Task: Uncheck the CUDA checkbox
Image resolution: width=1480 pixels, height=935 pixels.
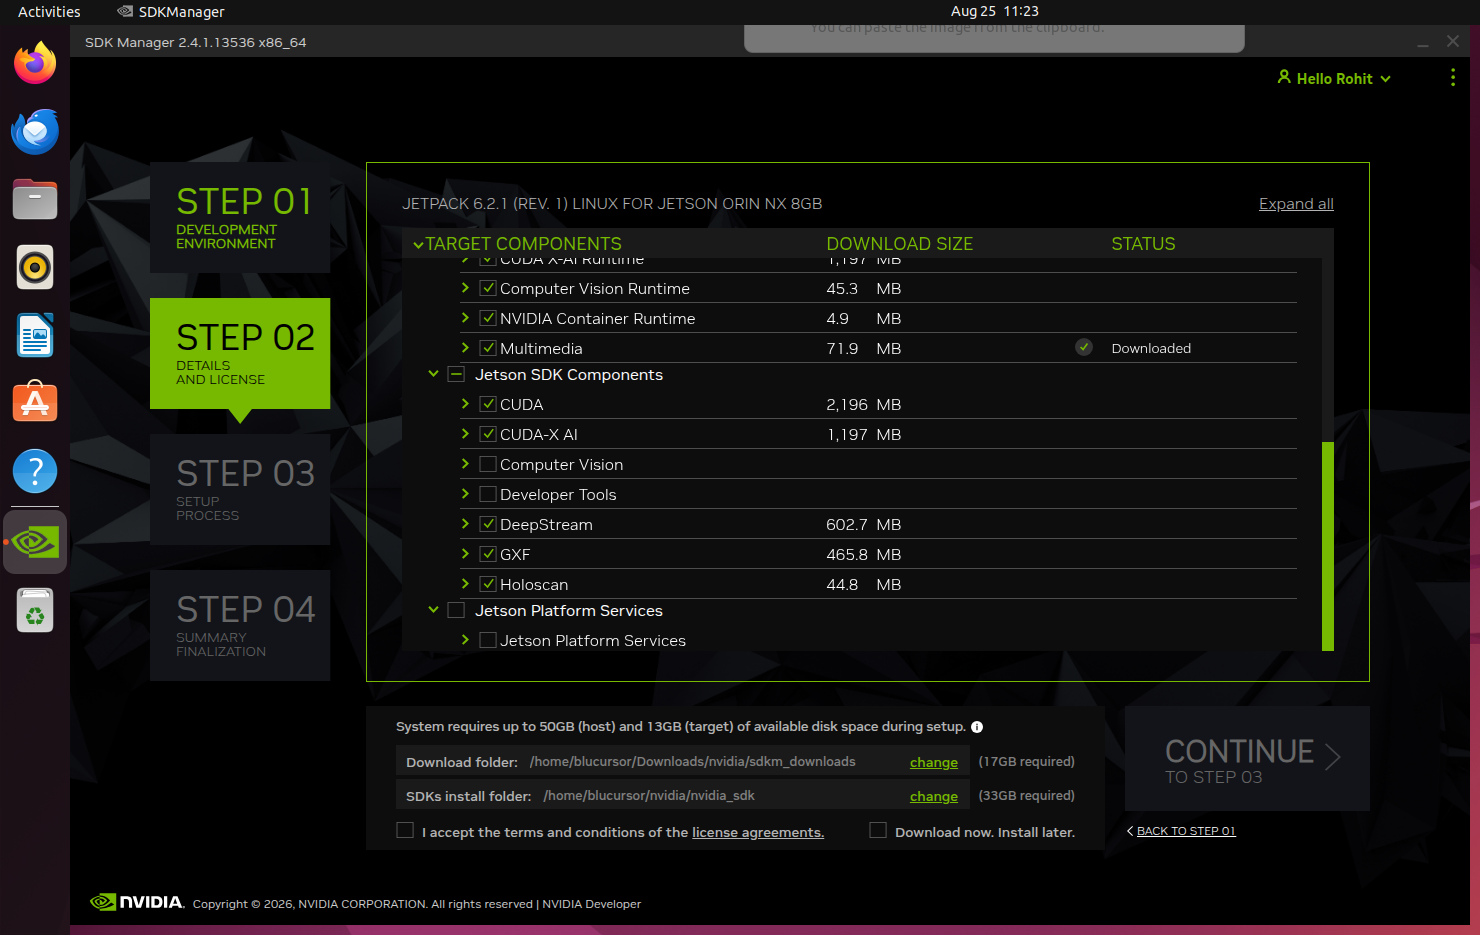Action: click(x=488, y=404)
